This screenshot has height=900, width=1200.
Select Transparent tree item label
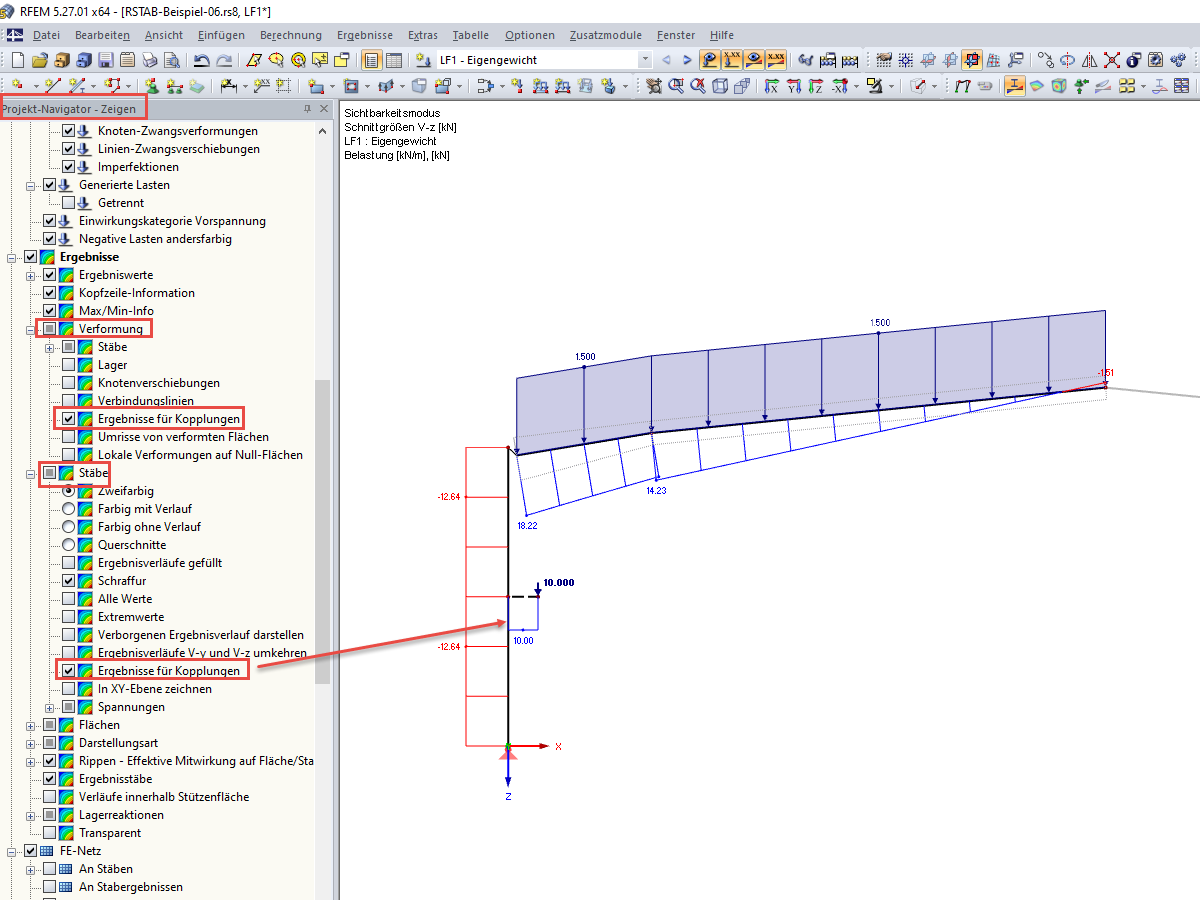tap(110, 833)
